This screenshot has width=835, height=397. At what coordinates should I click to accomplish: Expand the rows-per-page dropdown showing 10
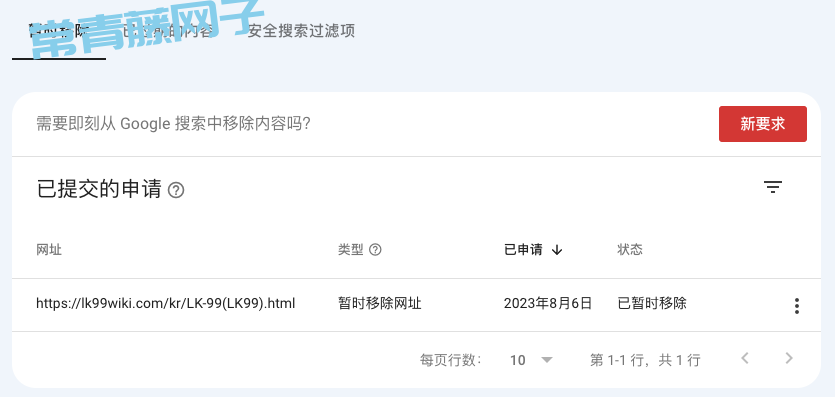point(531,360)
